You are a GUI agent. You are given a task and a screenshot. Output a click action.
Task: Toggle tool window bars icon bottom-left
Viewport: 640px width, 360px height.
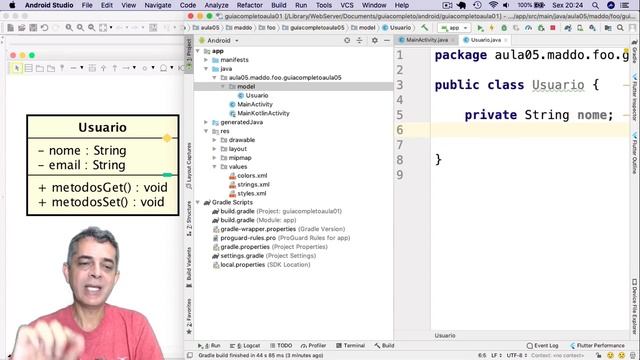190,356
